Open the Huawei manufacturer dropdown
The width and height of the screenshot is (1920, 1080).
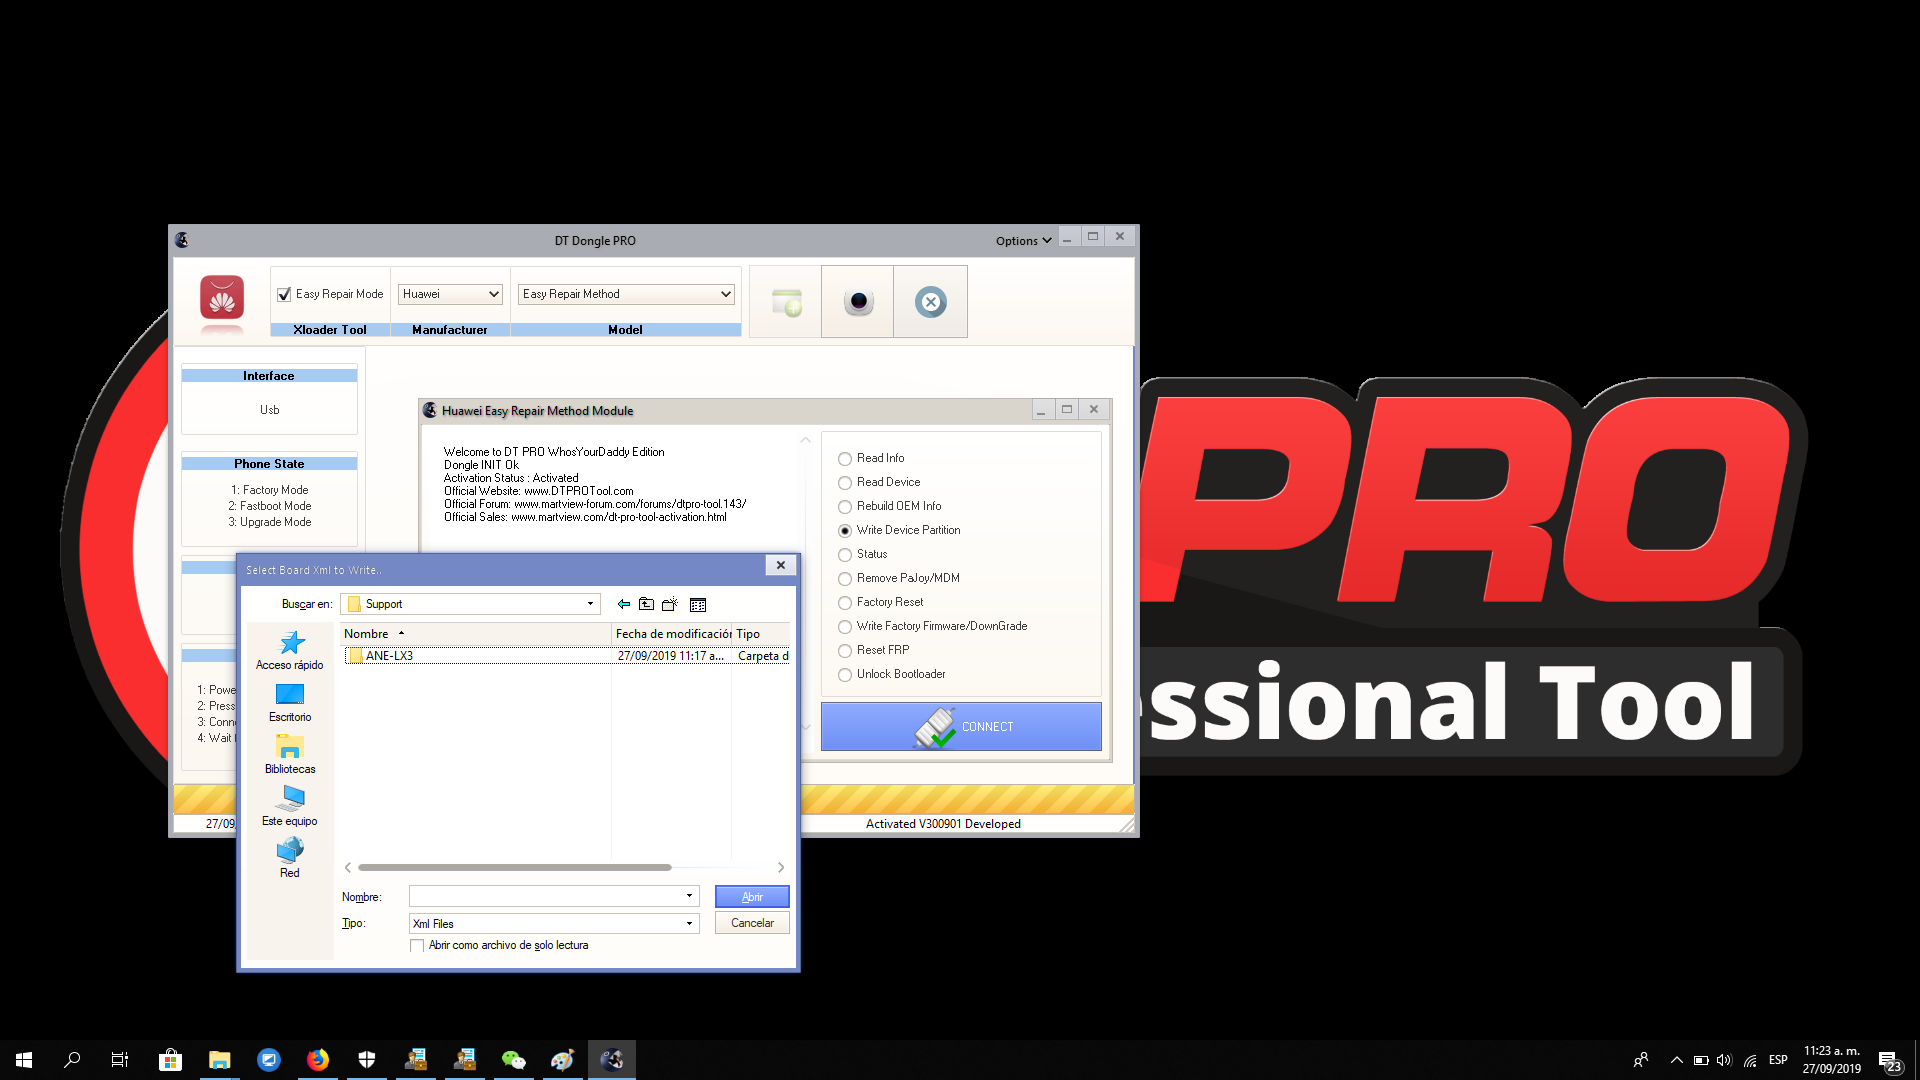[450, 294]
